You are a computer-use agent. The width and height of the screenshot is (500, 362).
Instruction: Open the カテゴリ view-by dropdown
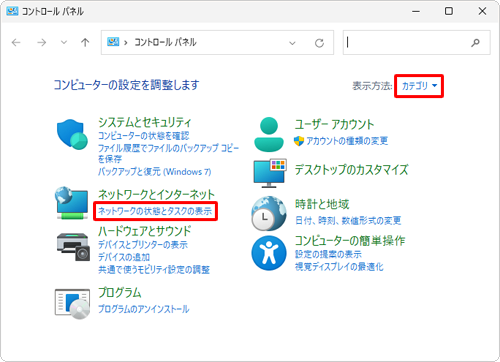coord(419,86)
